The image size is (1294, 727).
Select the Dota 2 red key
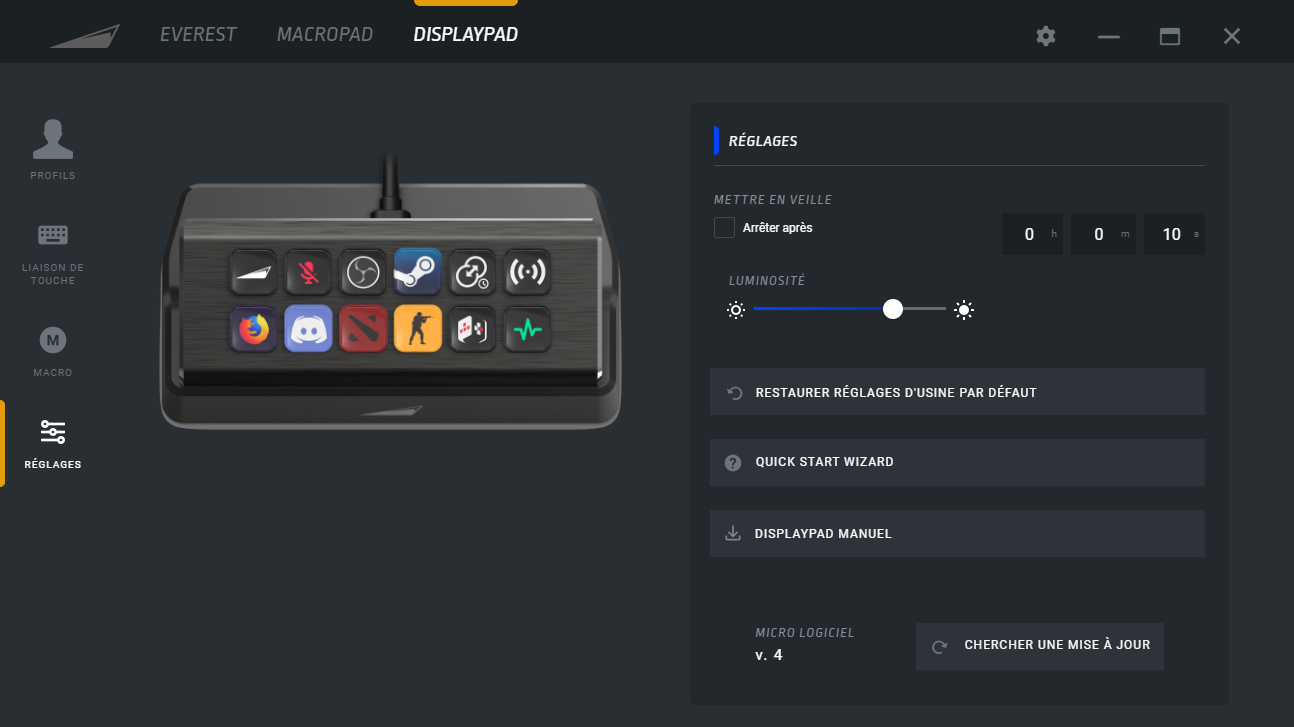click(x=362, y=329)
